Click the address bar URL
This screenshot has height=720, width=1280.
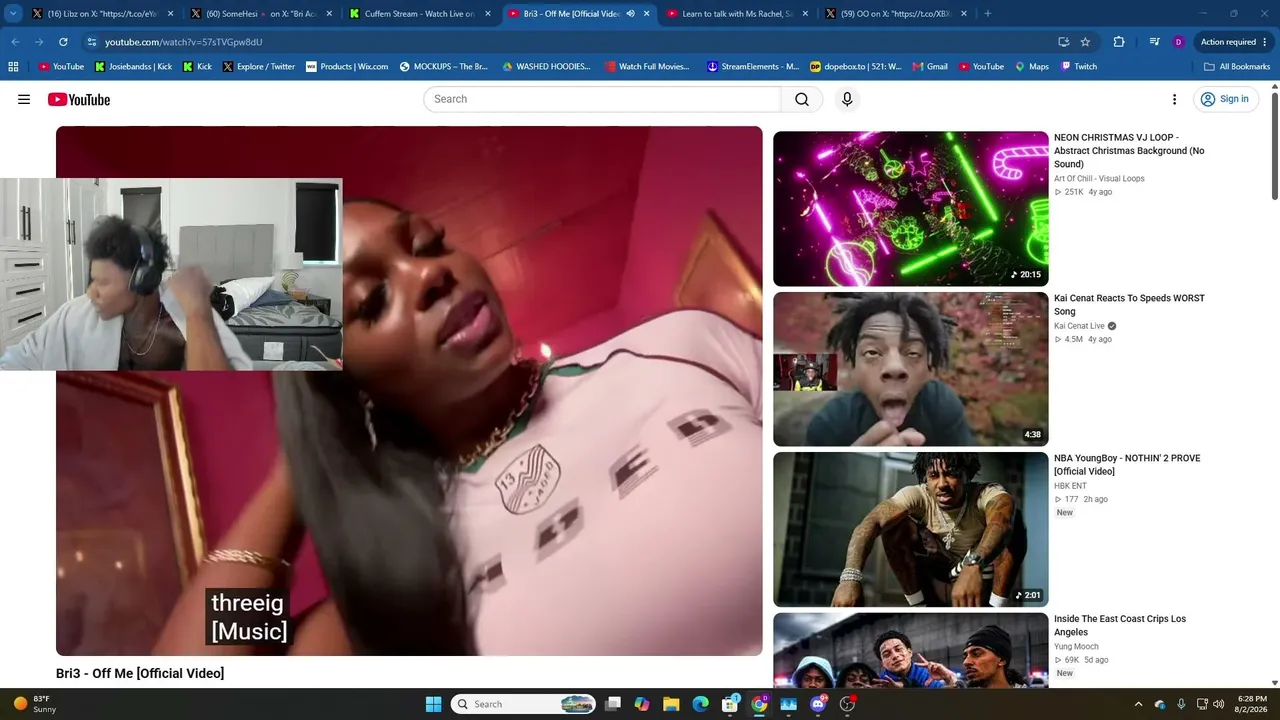pos(183,42)
